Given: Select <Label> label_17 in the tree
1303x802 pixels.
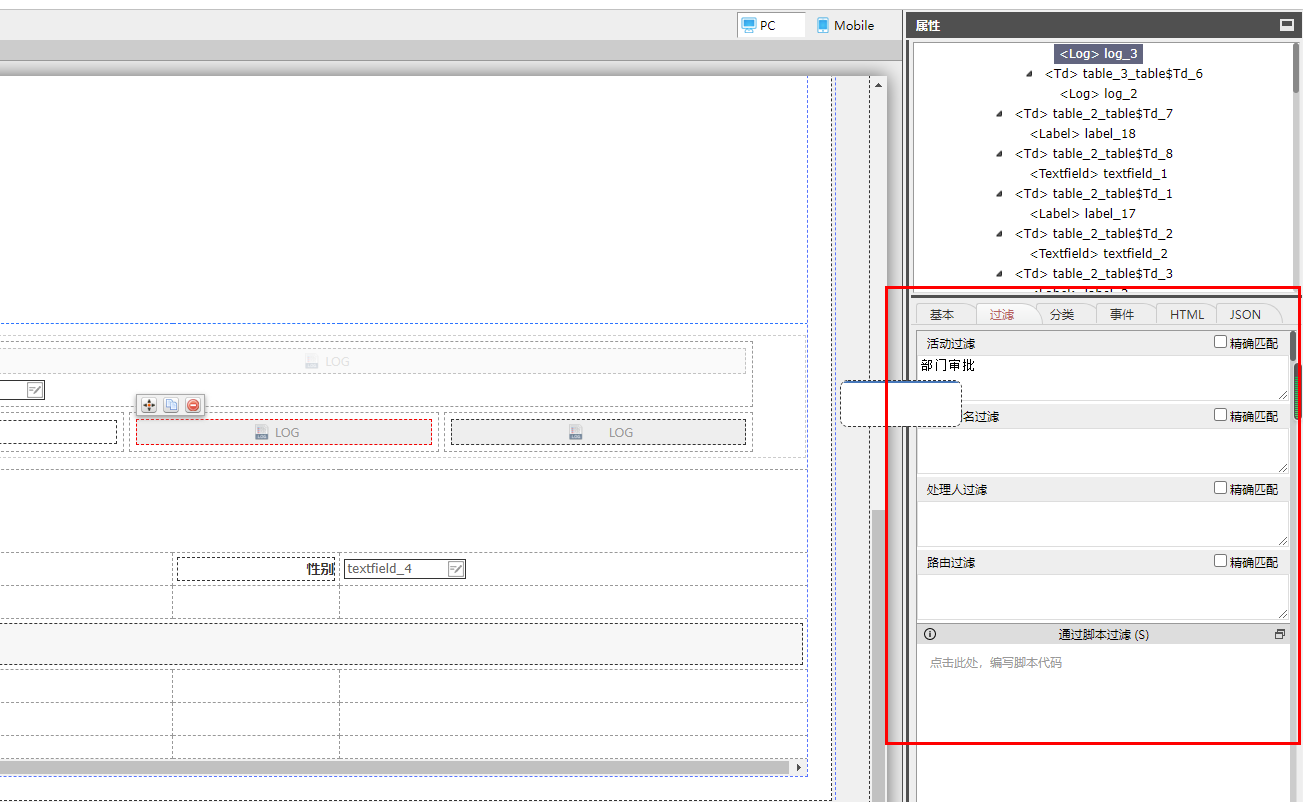Looking at the screenshot, I should click(1083, 214).
